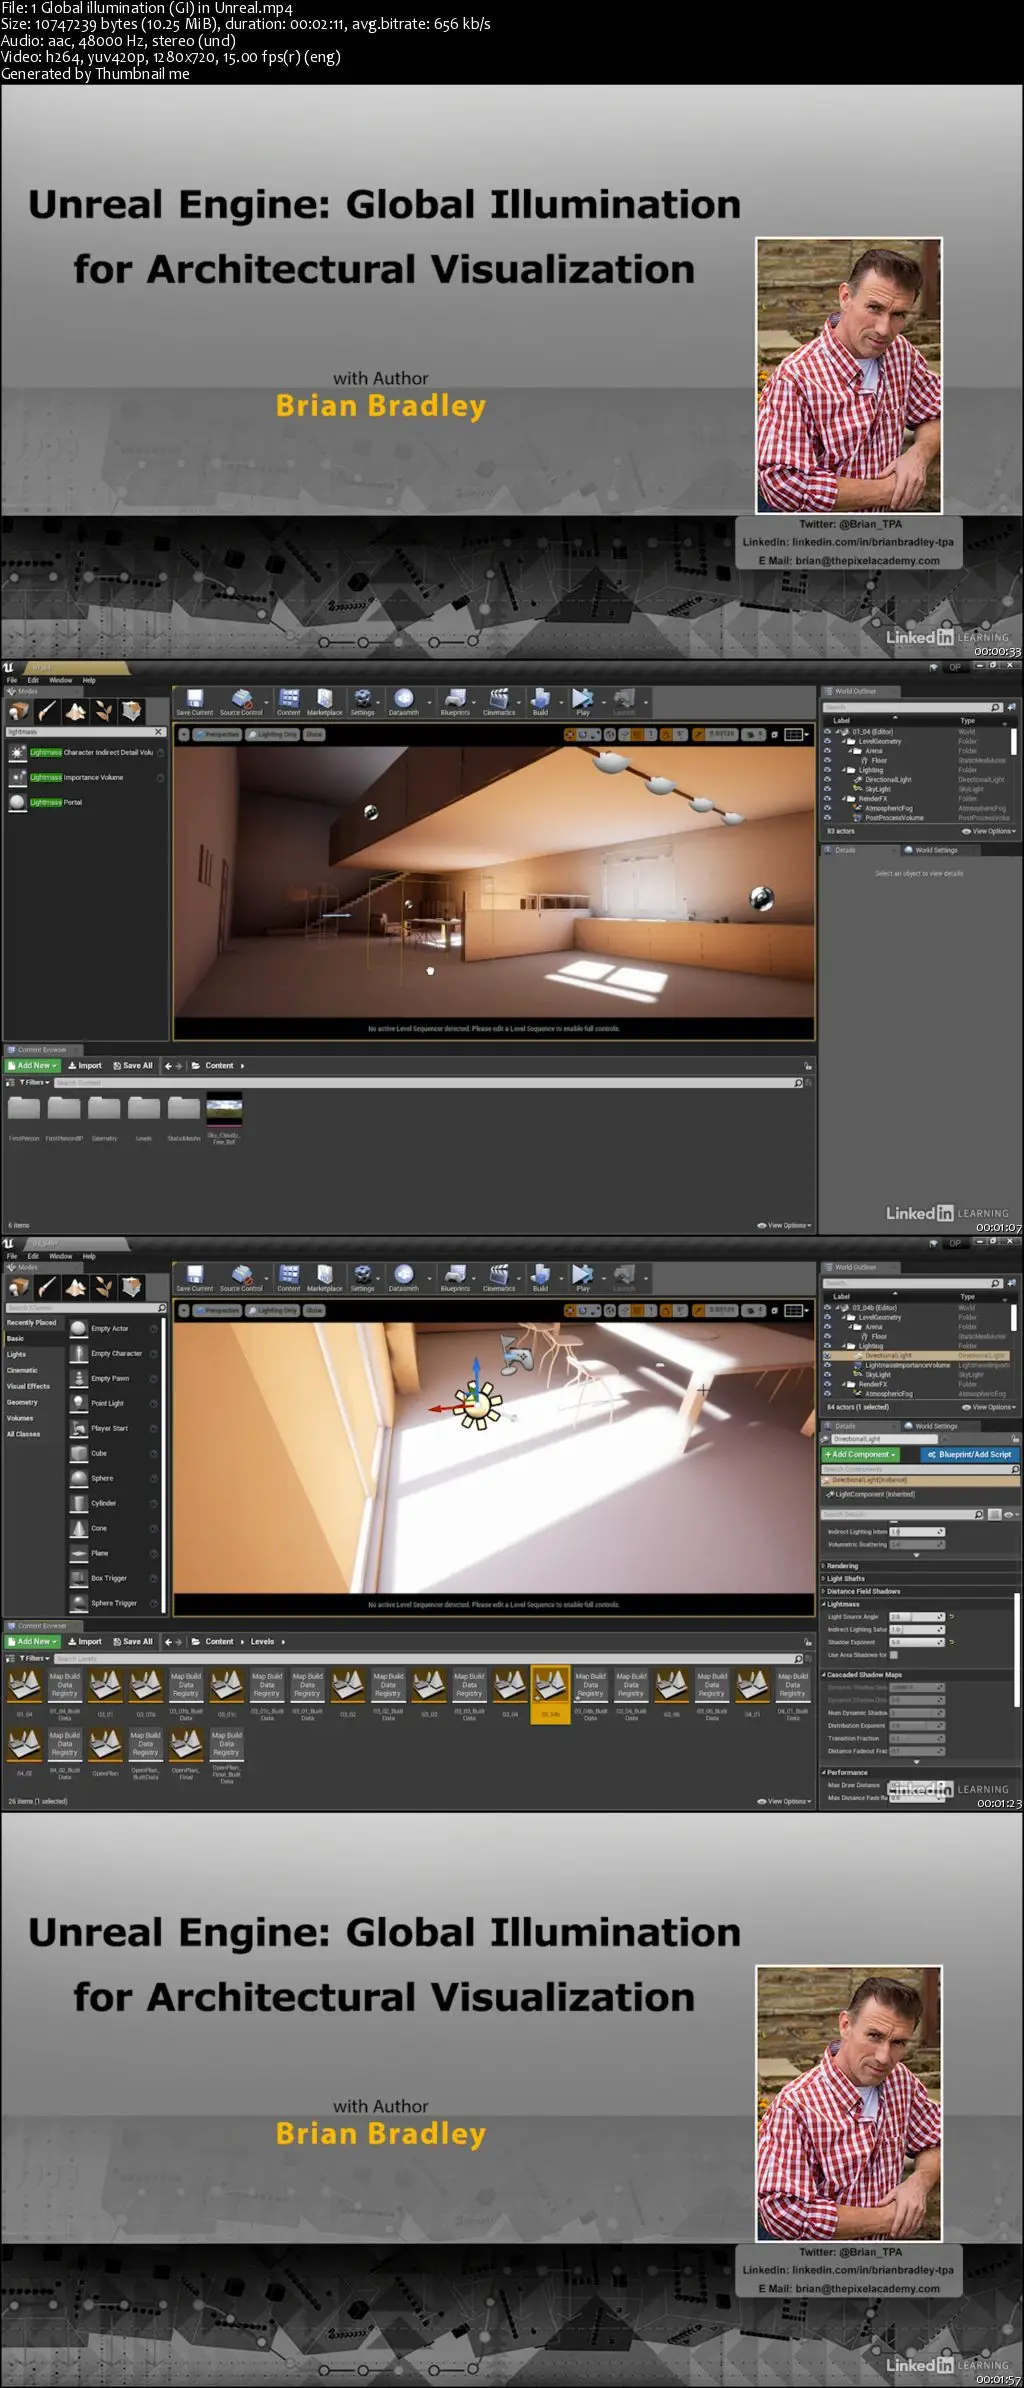Open Cinematics in the 00:01:07 editor frame
Image resolution: width=1024 pixels, height=2388 pixels.
point(499,701)
